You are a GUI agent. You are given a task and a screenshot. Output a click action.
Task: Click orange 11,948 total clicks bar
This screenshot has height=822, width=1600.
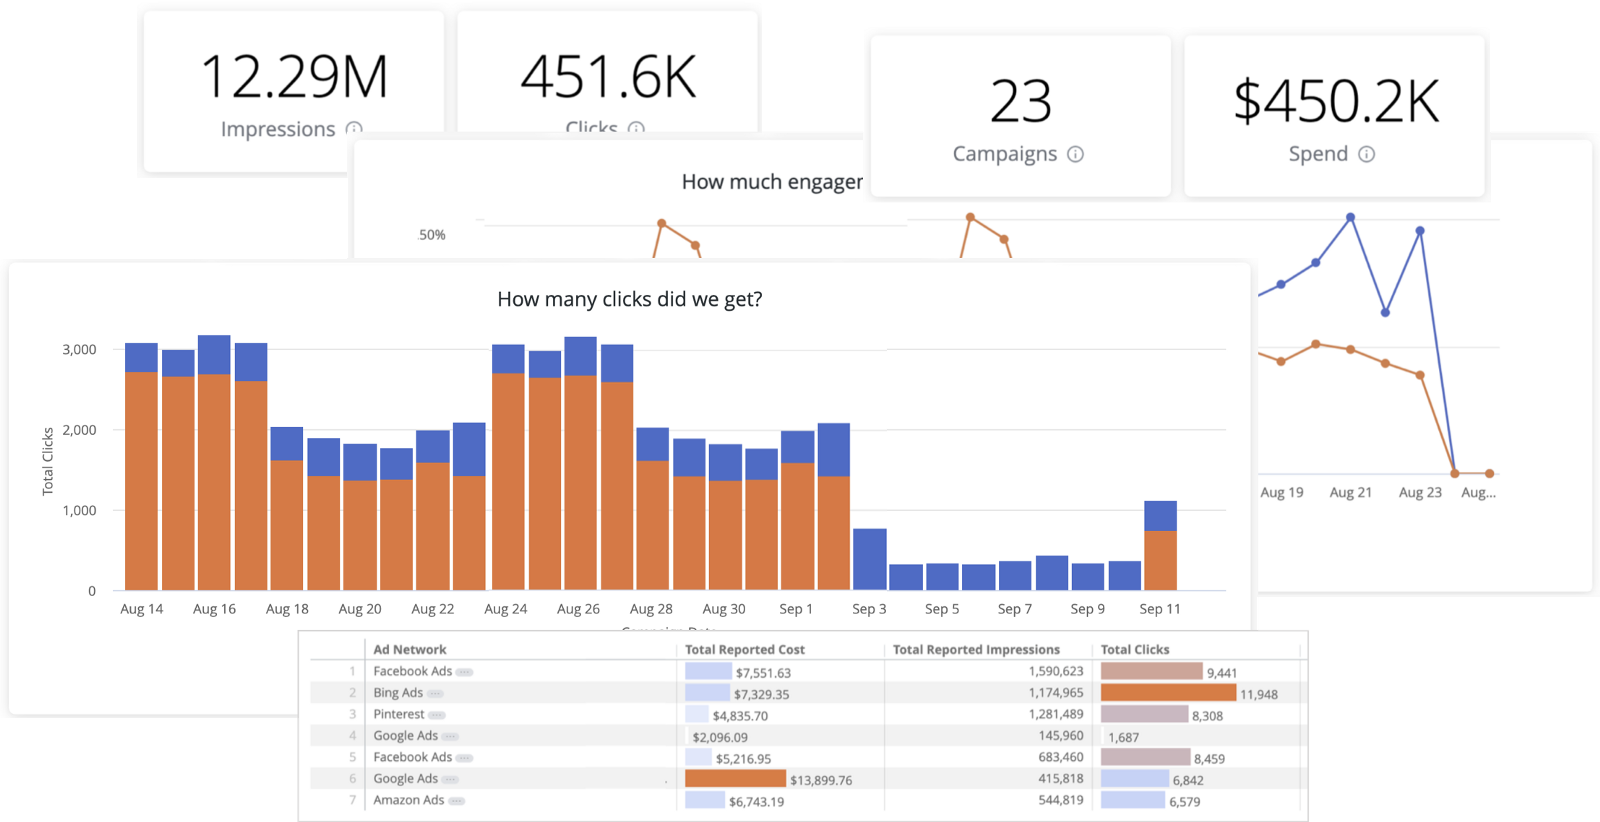pos(1168,693)
